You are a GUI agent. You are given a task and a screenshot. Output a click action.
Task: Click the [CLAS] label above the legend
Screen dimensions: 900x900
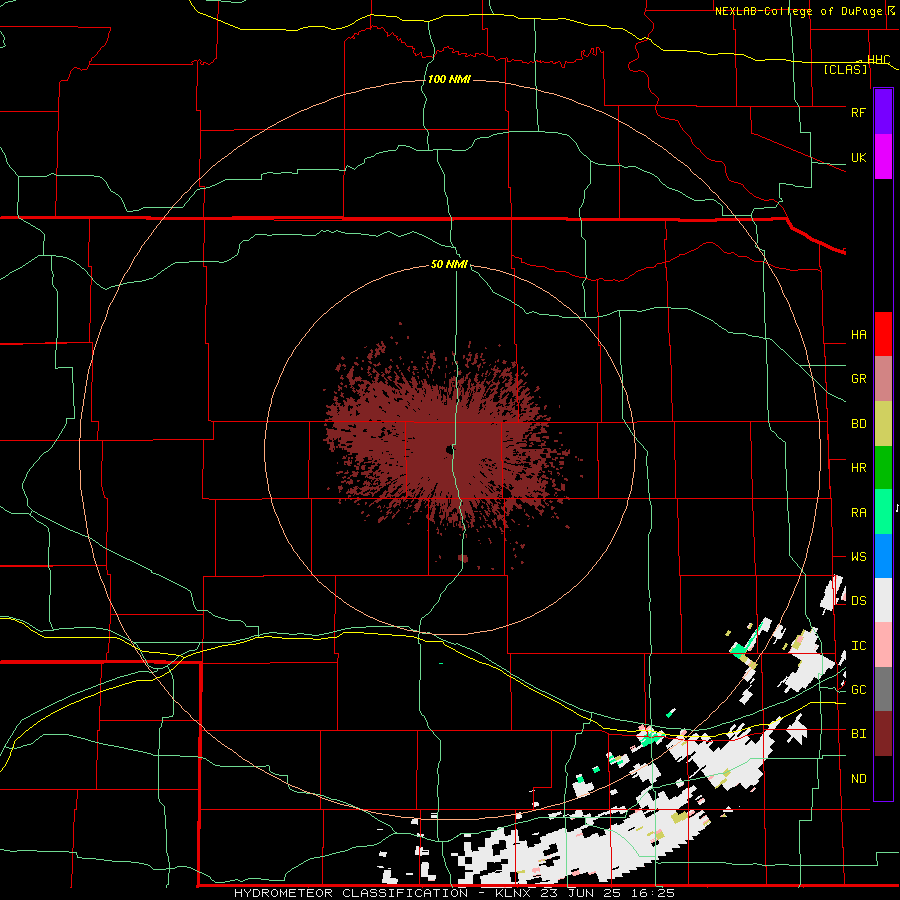point(845,69)
